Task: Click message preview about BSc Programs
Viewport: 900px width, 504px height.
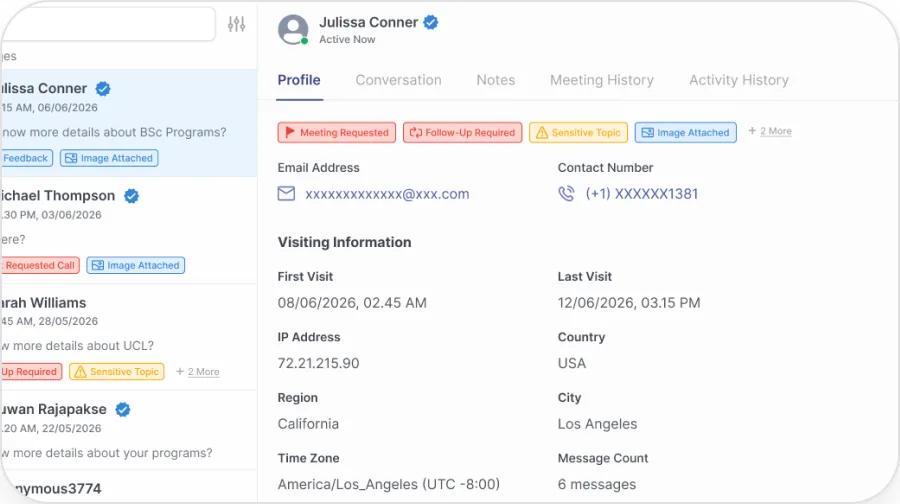Action: click(x=114, y=132)
